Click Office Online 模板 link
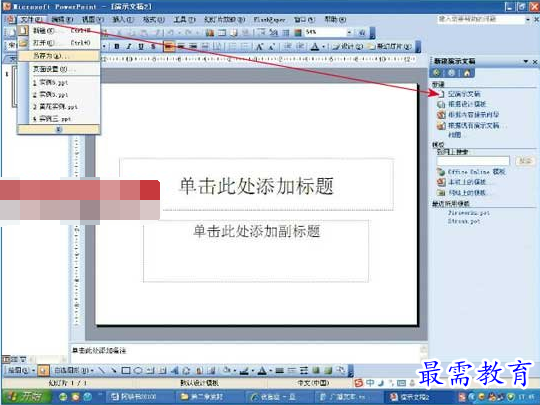 click(x=477, y=172)
